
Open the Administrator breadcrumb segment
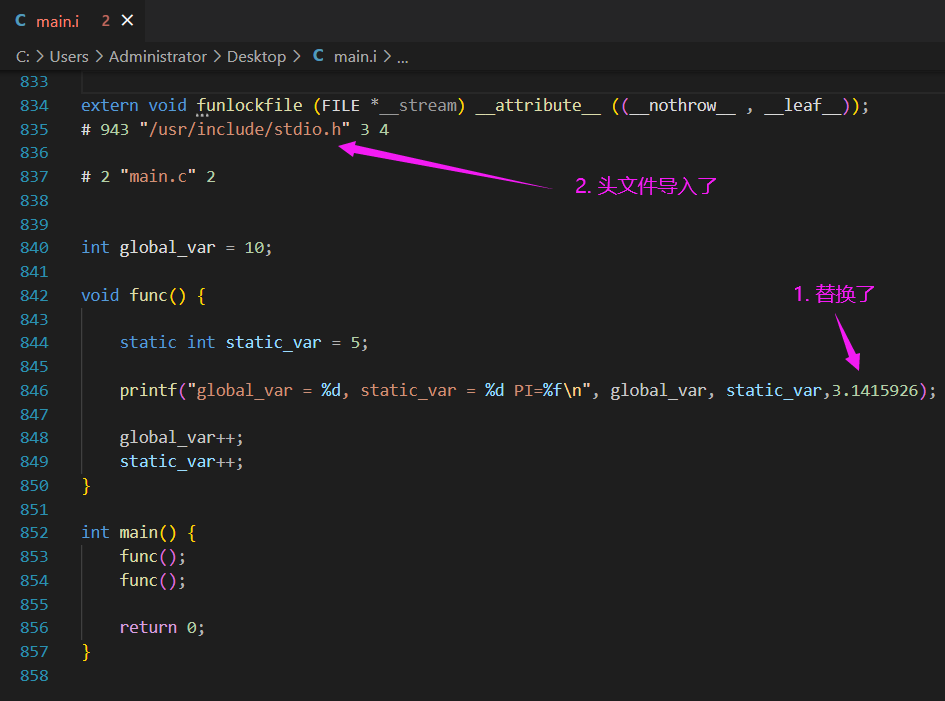[157, 57]
